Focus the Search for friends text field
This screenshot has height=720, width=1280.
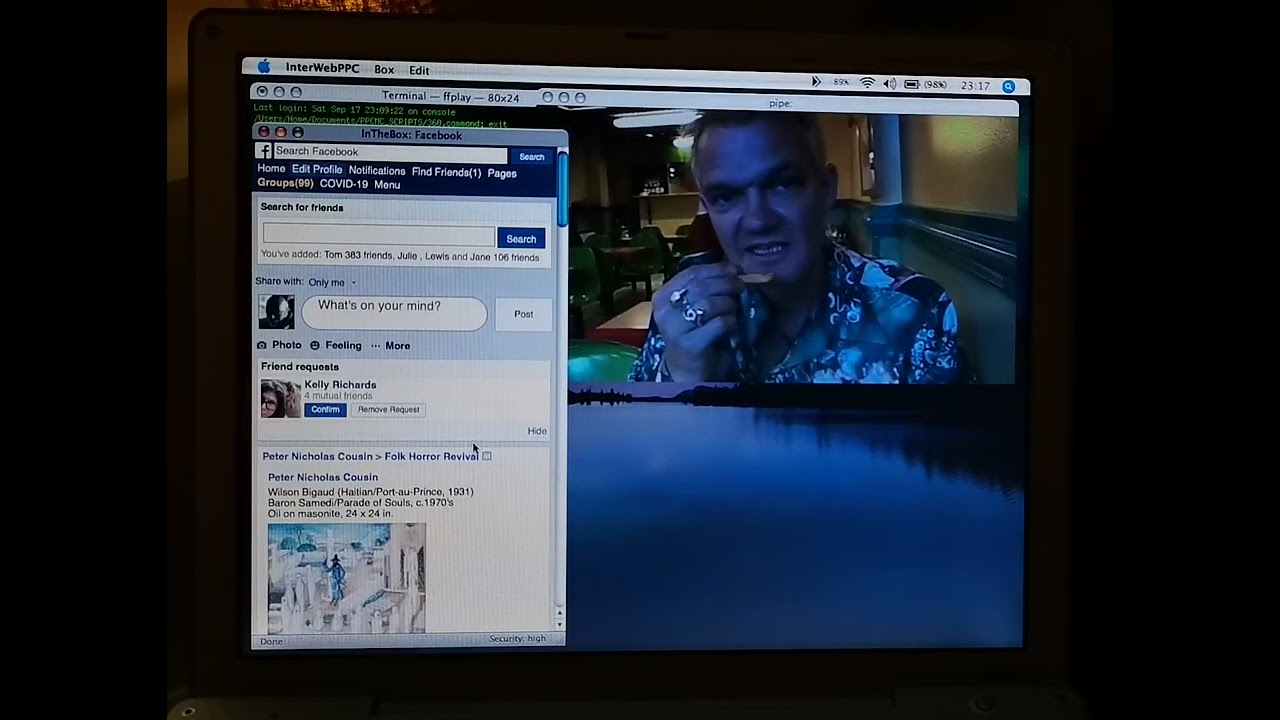[x=378, y=235]
